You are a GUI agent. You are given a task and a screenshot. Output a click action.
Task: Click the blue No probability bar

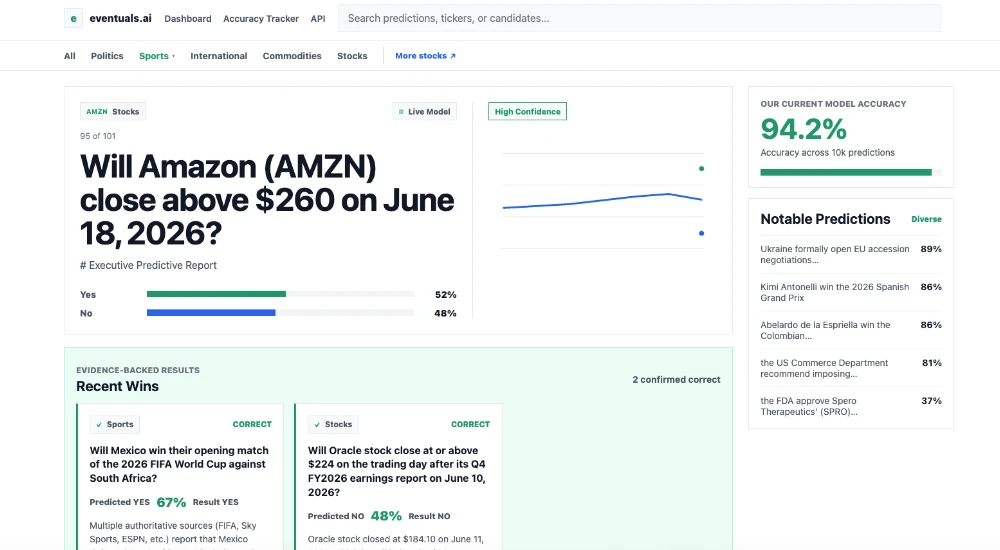point(211,313)
